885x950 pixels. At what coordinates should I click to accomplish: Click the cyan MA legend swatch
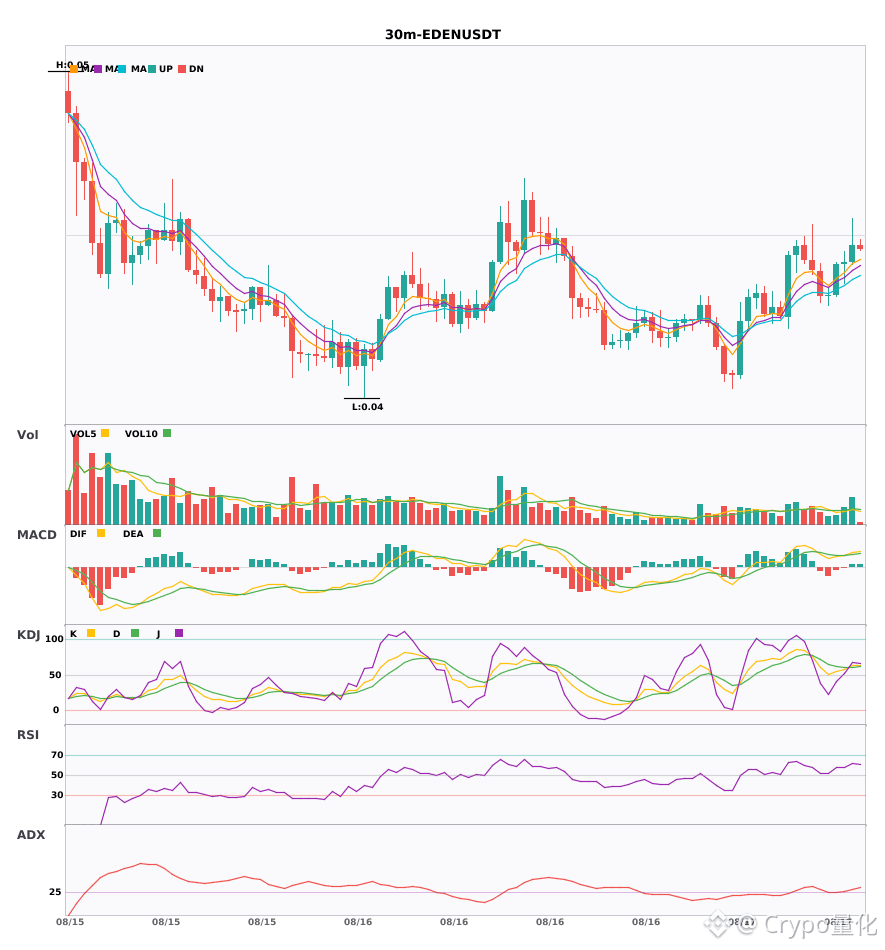point(122,69)
